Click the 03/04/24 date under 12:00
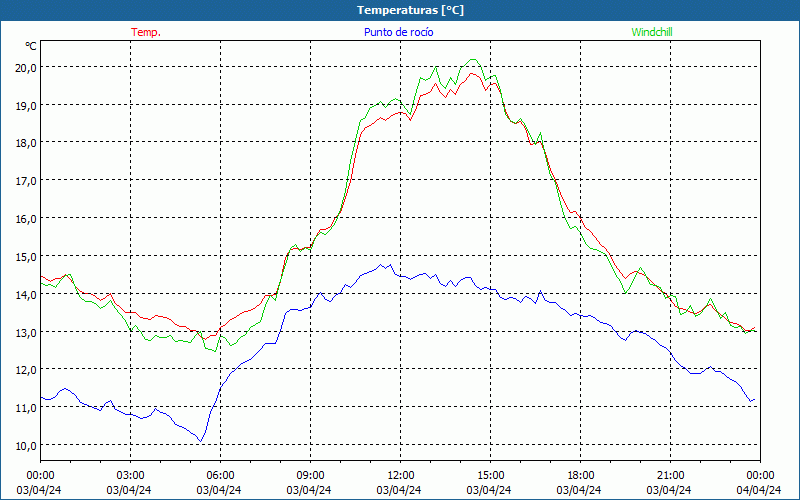Image resolution: width=800 pixels, height=500 pixels. click(x=399, y=490)
